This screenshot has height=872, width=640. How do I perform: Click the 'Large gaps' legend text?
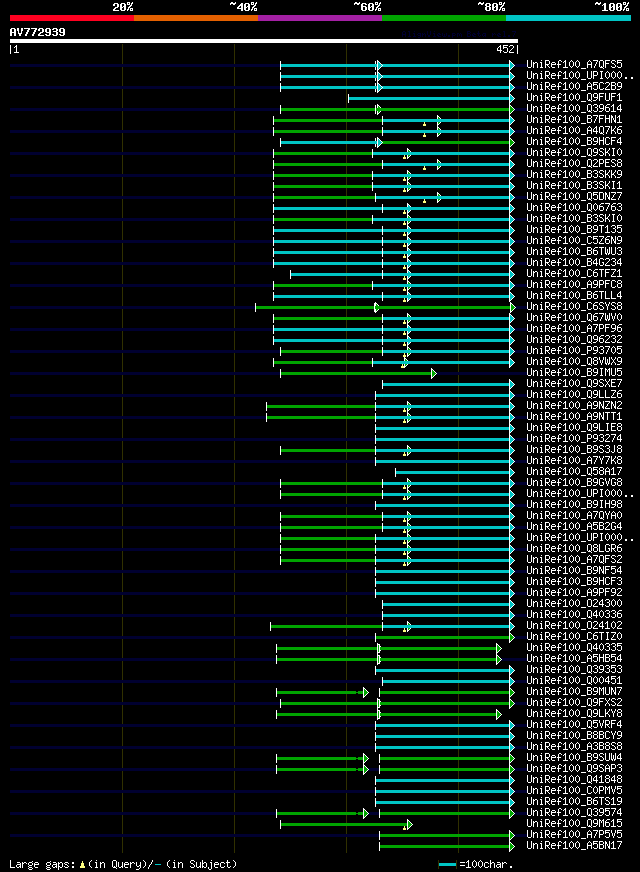coord(43,865)
